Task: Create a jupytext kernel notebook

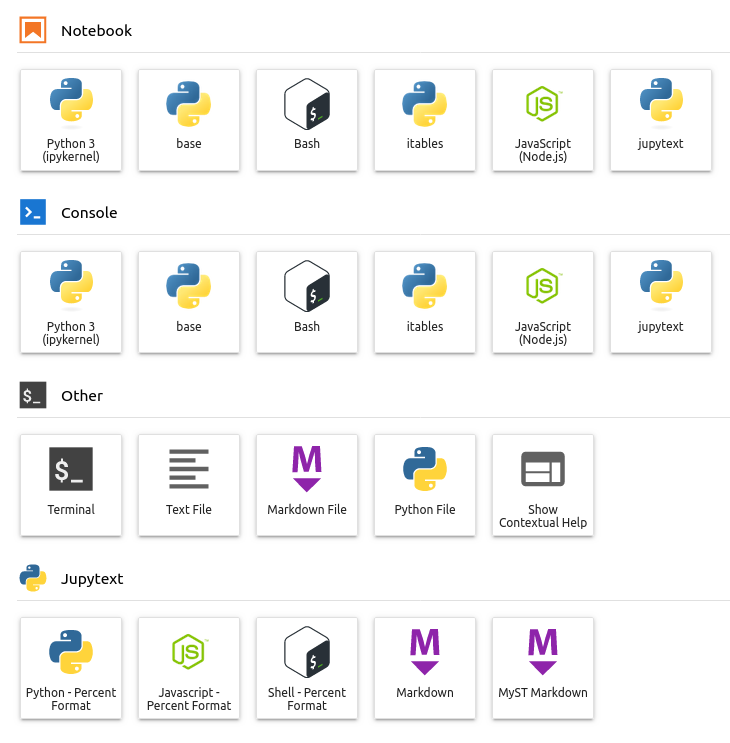Action: click(660, 120)
